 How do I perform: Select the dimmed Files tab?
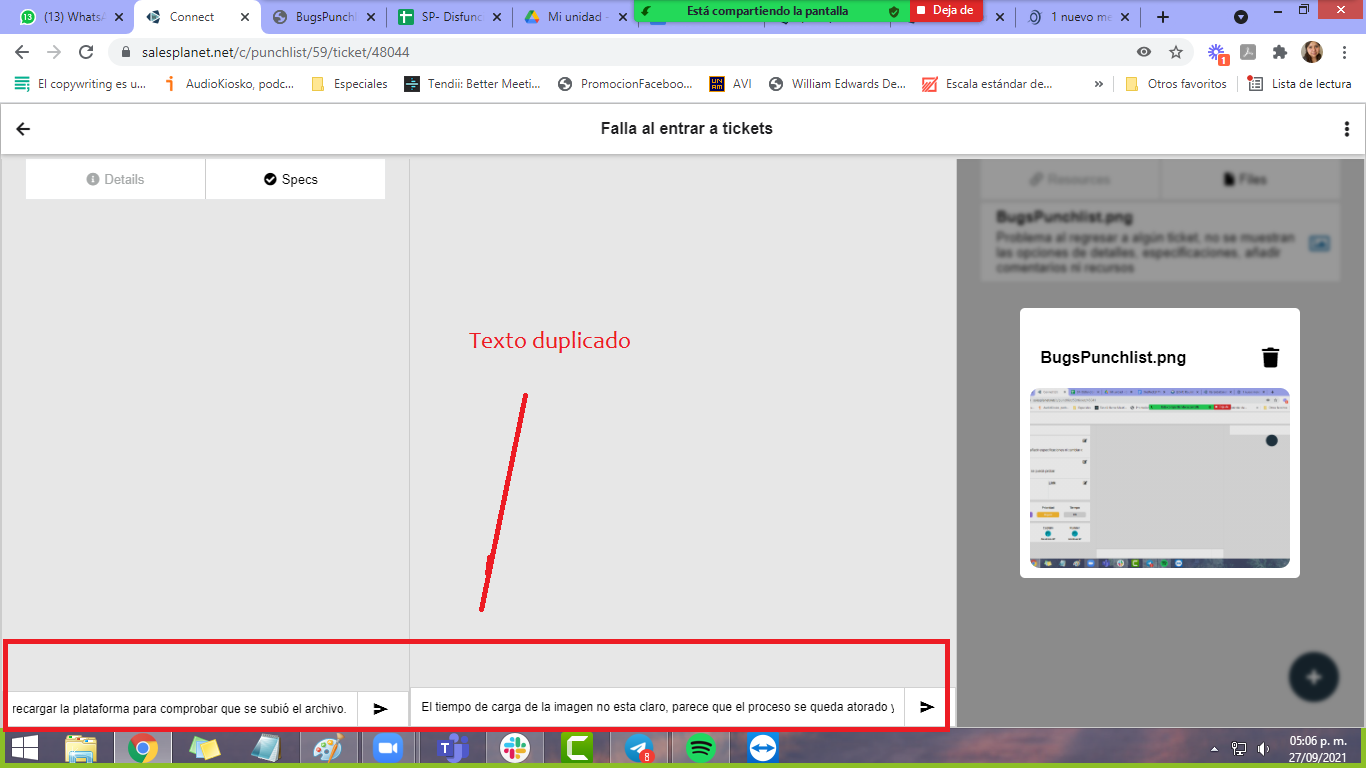pos(1250,180)
